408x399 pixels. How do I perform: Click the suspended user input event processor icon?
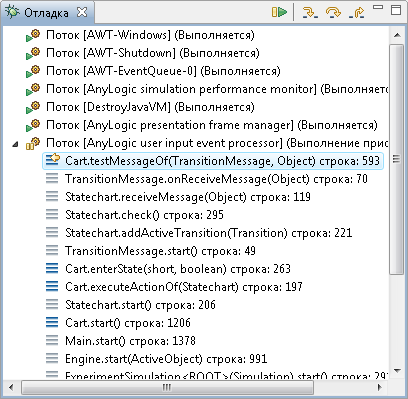(33, 143)
